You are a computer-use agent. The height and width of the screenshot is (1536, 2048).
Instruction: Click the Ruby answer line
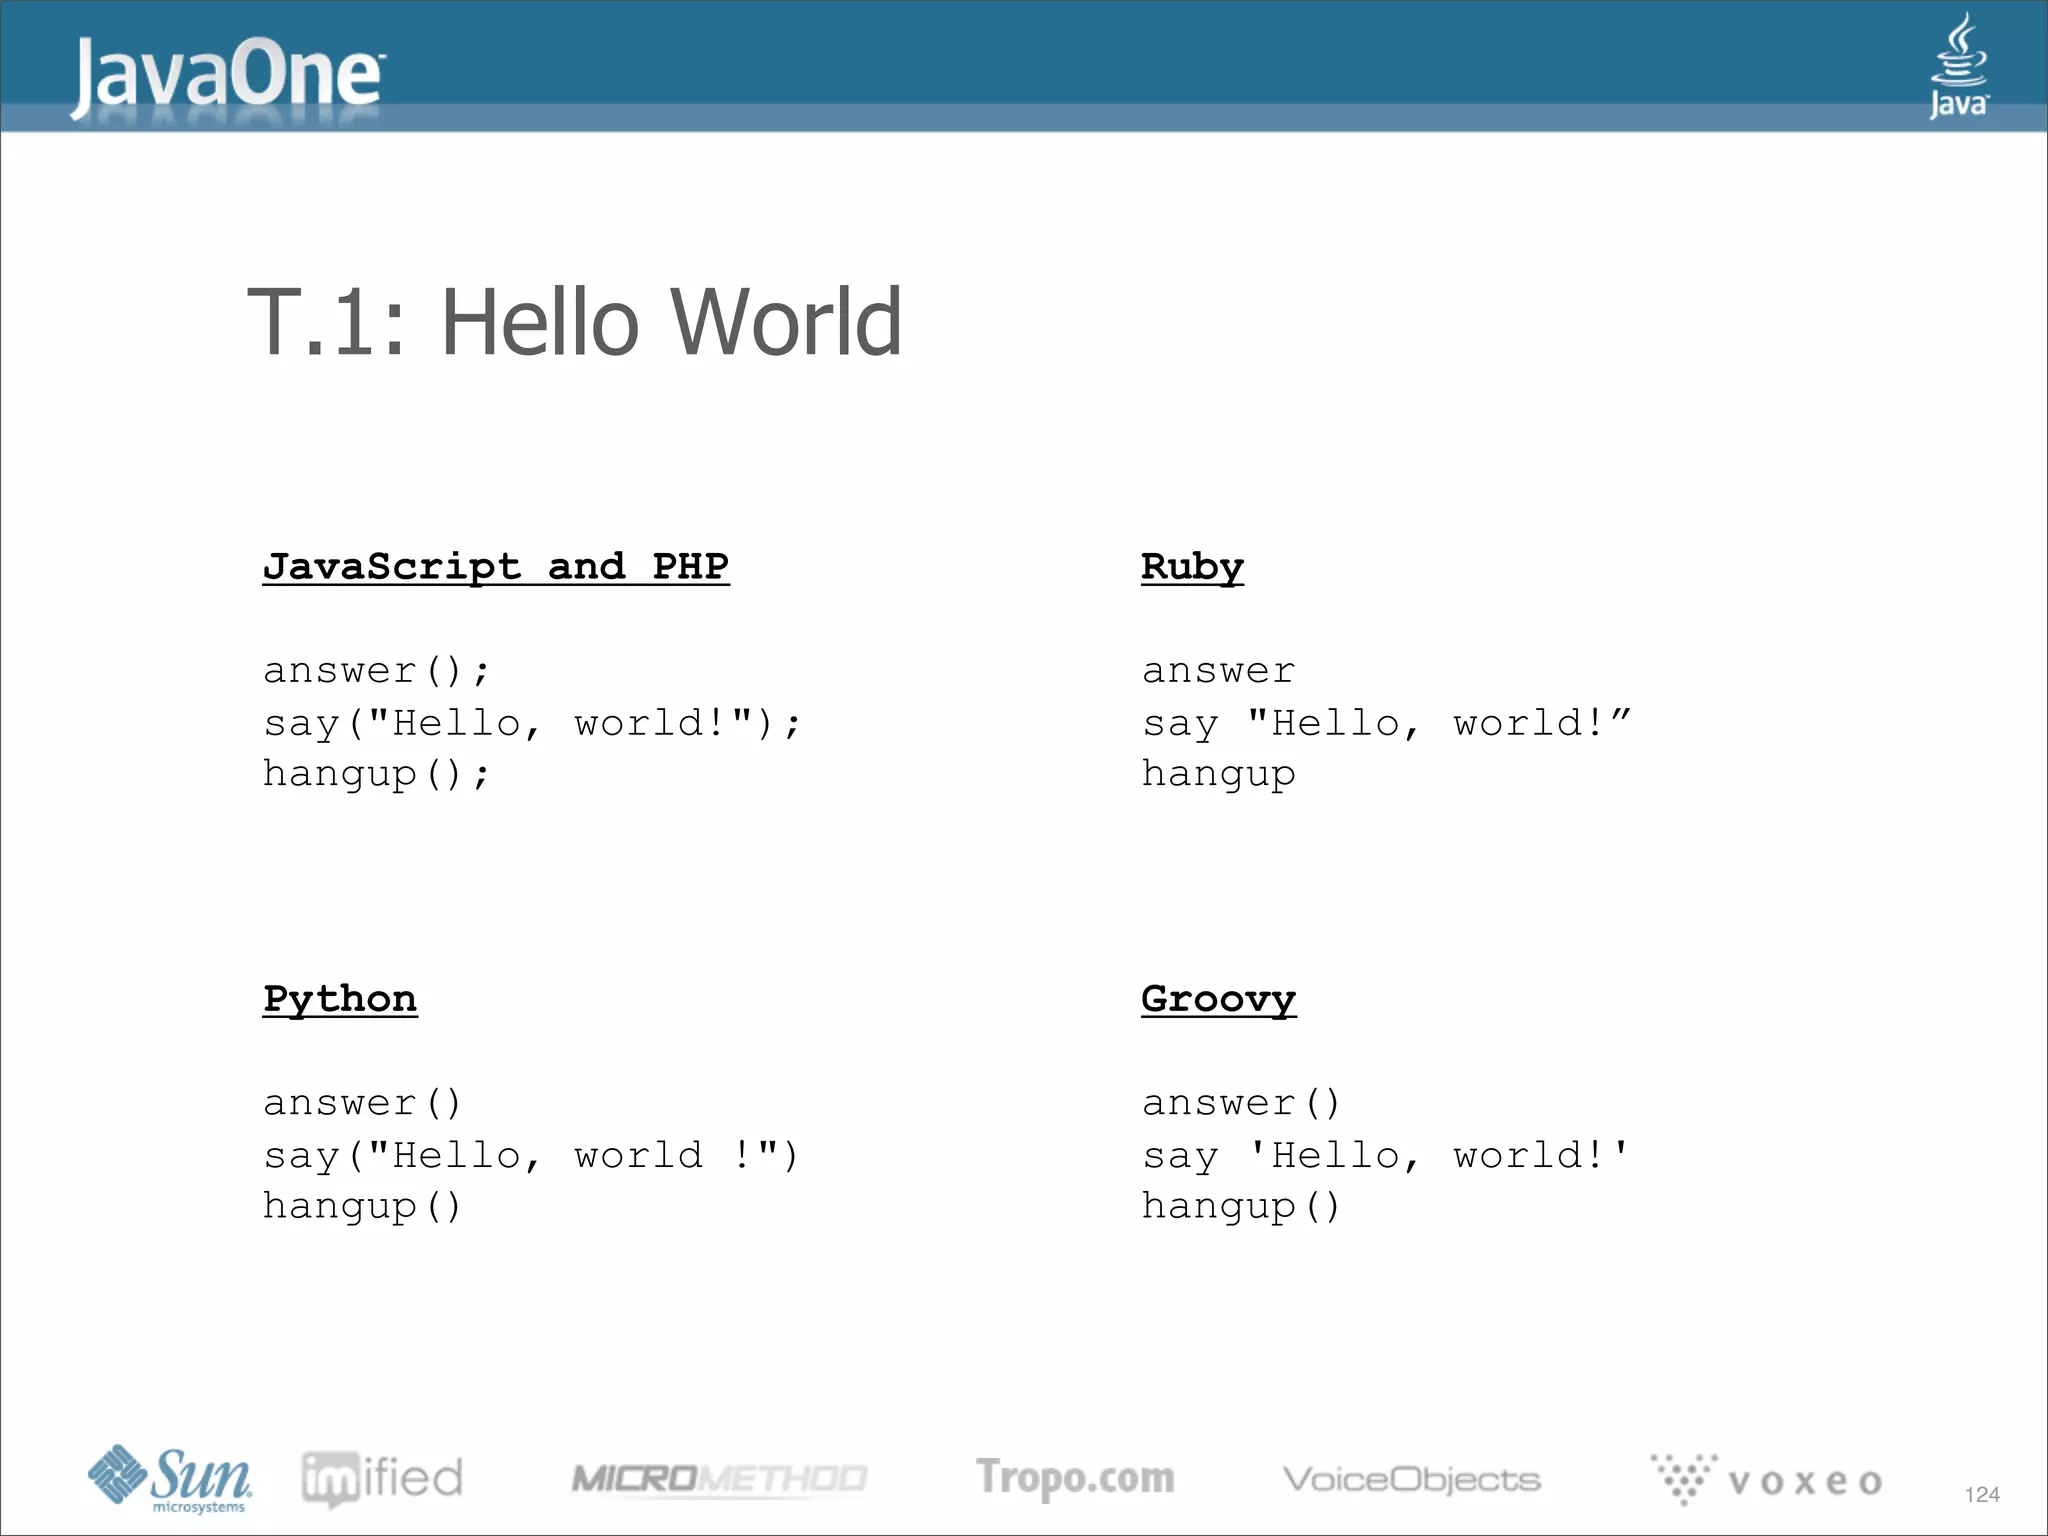(1218, 670)
